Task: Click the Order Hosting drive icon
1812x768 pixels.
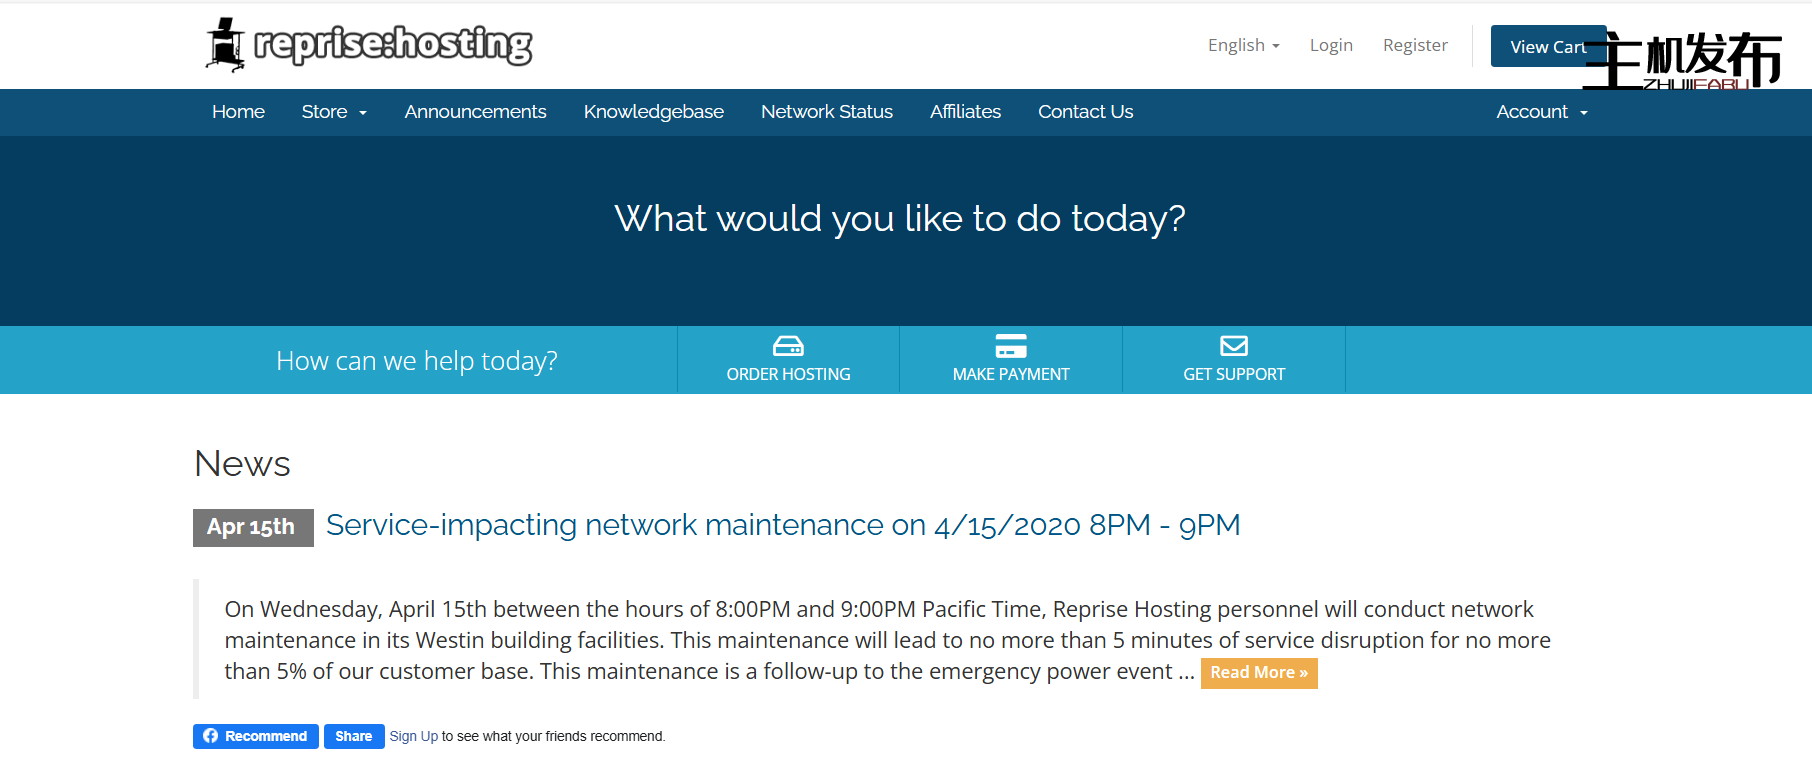Action: coord(788,346)
